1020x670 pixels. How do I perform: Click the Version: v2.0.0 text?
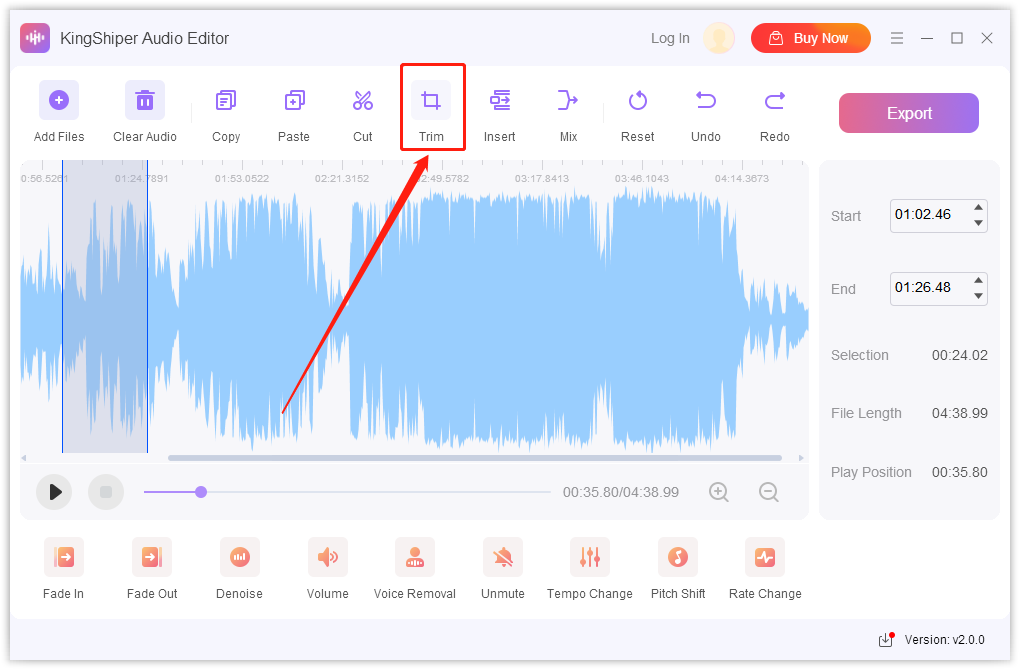click(x=945, y=640)
